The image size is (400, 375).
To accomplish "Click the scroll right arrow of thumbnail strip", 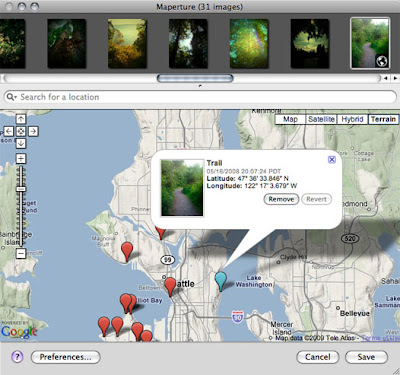I will click(395, 78).
